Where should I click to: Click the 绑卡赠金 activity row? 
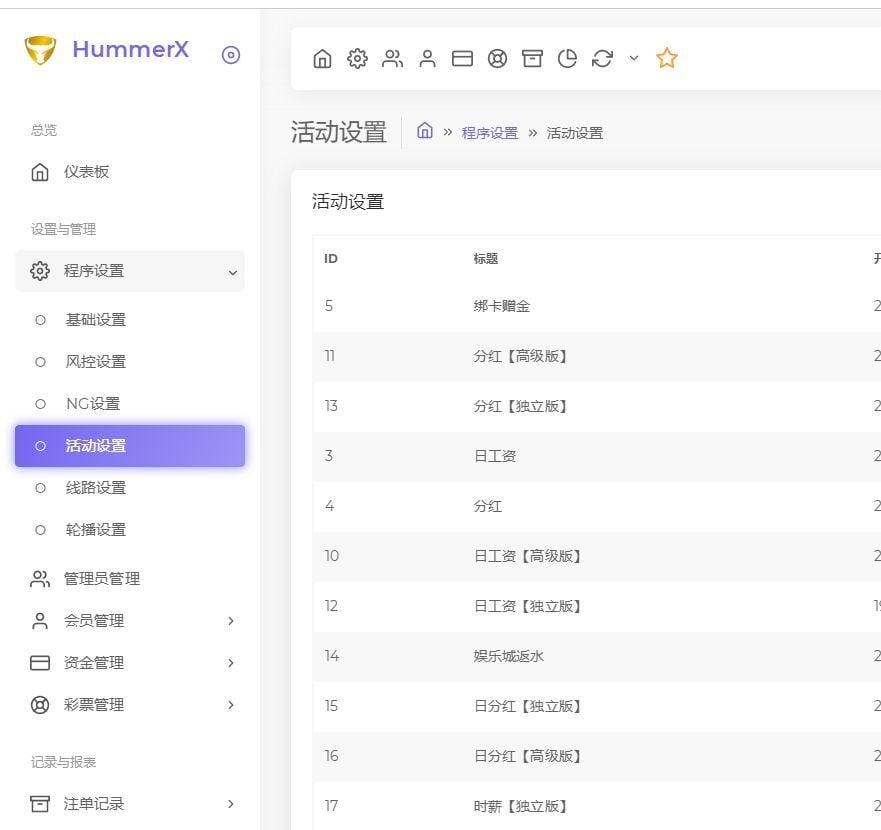click(502, 306)
